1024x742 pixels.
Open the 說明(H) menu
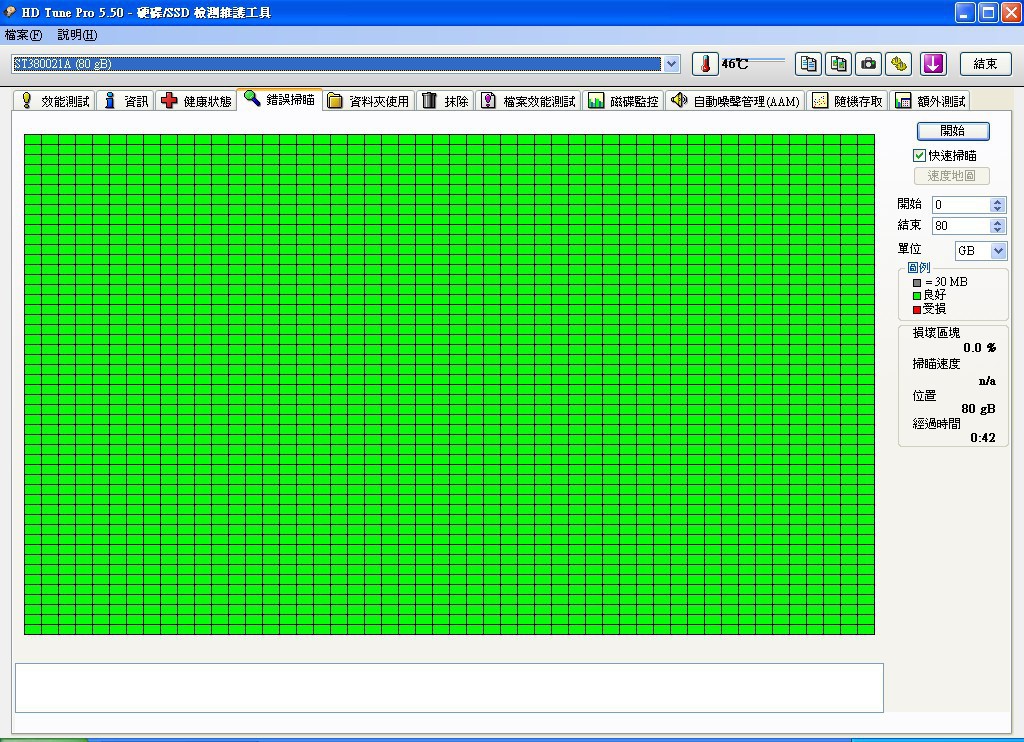(77, 35)
